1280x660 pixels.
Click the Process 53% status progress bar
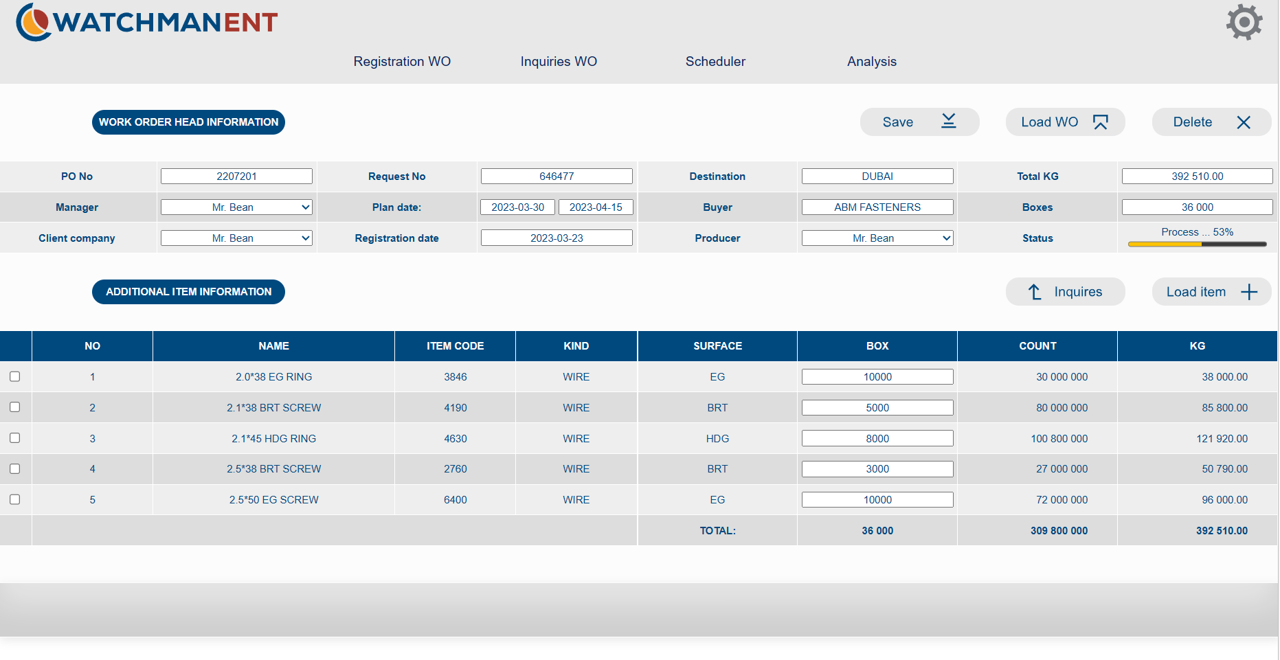[1197, 243]
